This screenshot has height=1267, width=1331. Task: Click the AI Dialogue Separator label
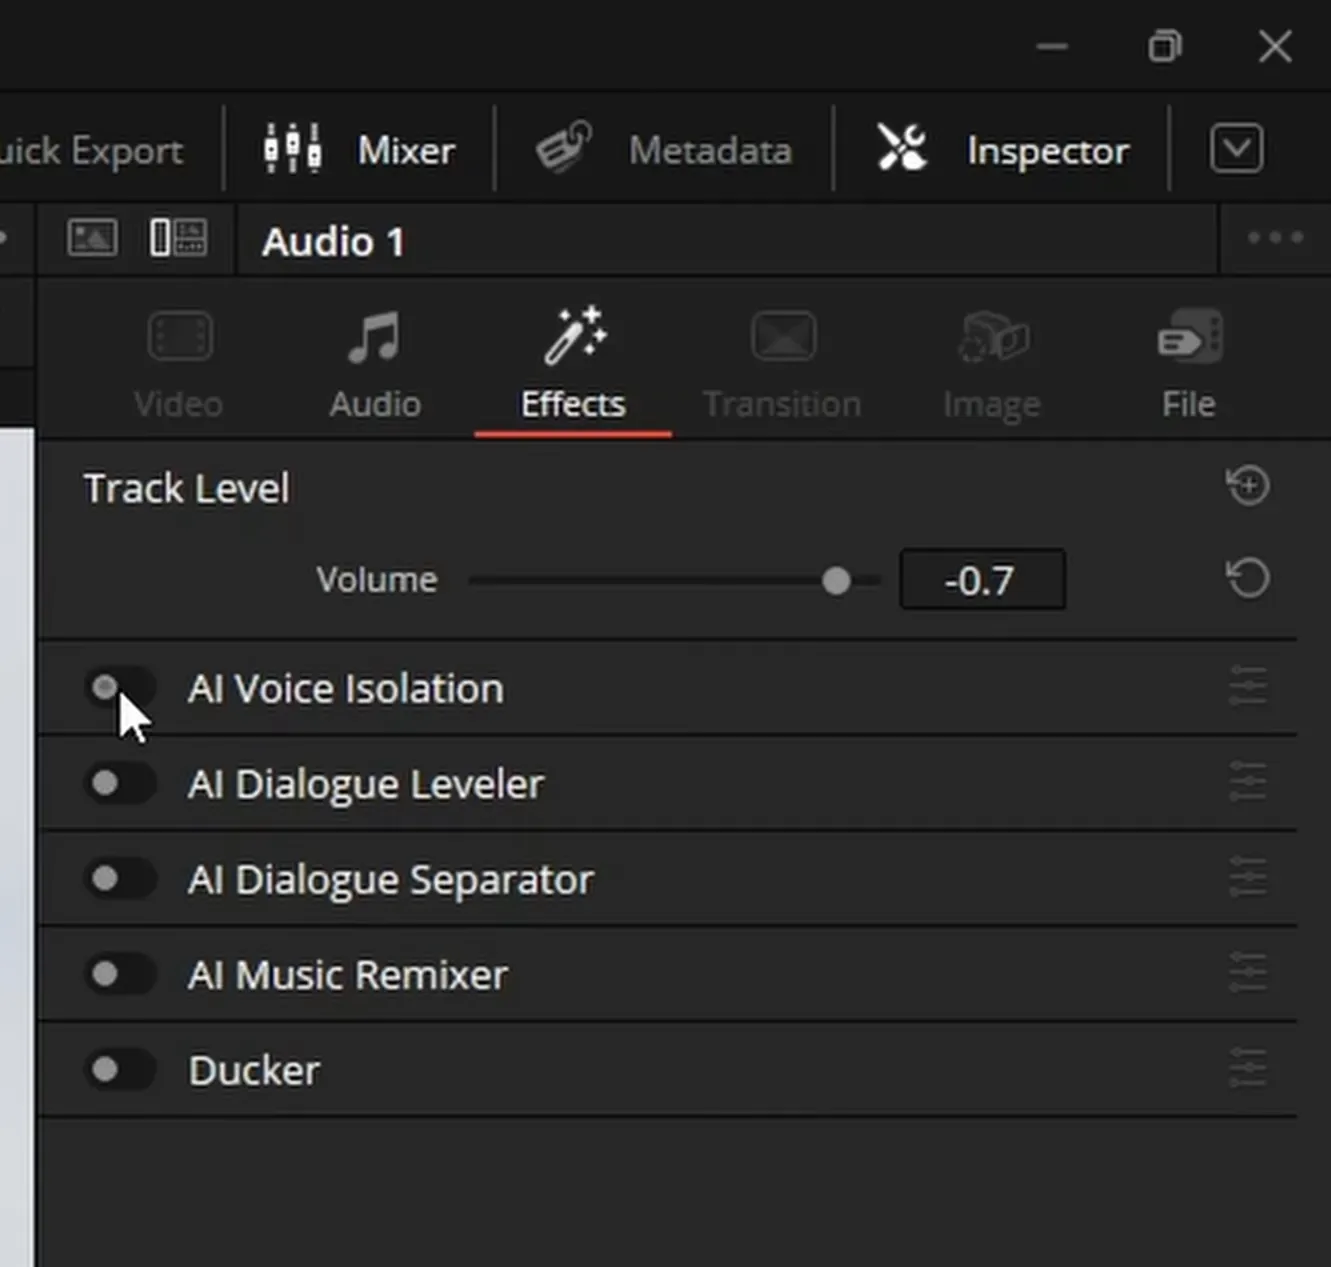(x=390, y=881)
